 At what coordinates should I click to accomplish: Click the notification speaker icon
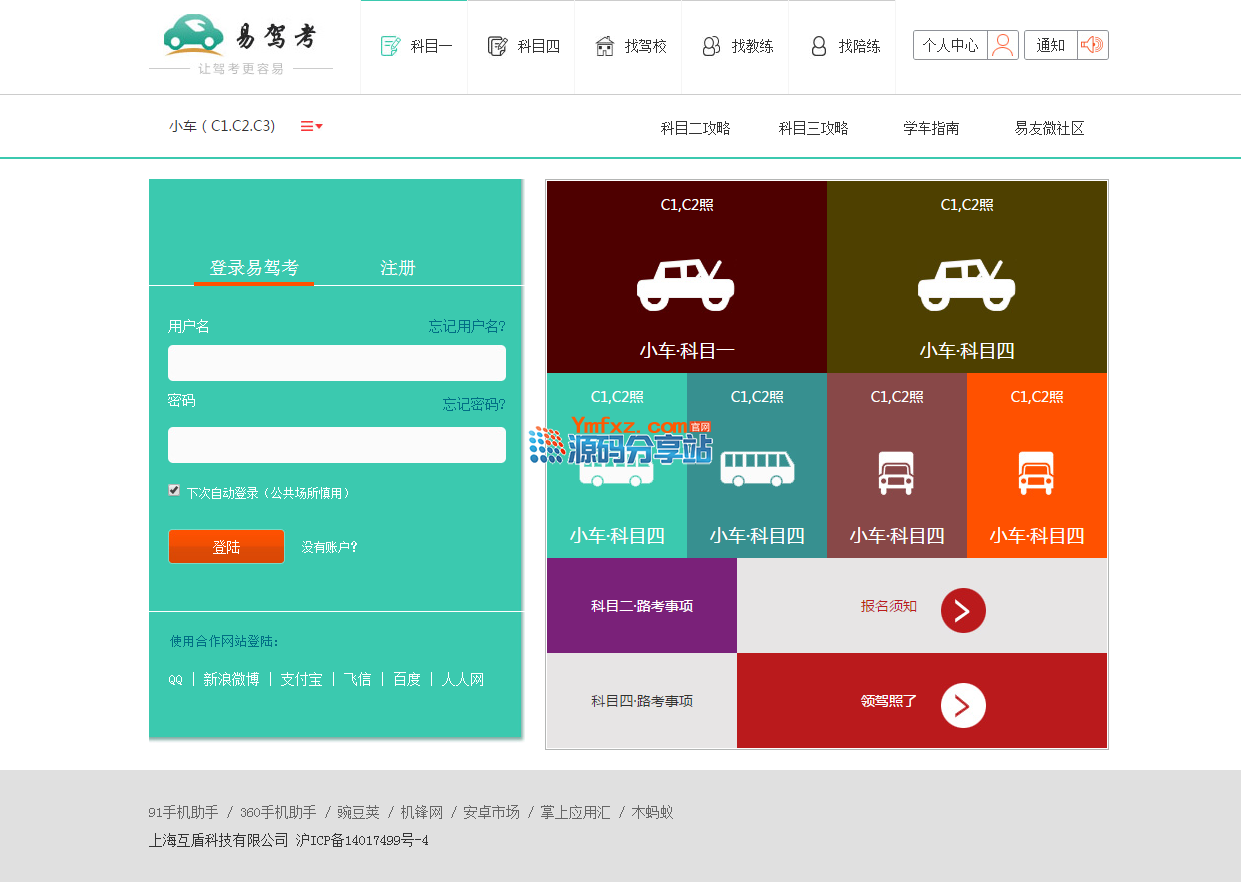click(1092, 45)
